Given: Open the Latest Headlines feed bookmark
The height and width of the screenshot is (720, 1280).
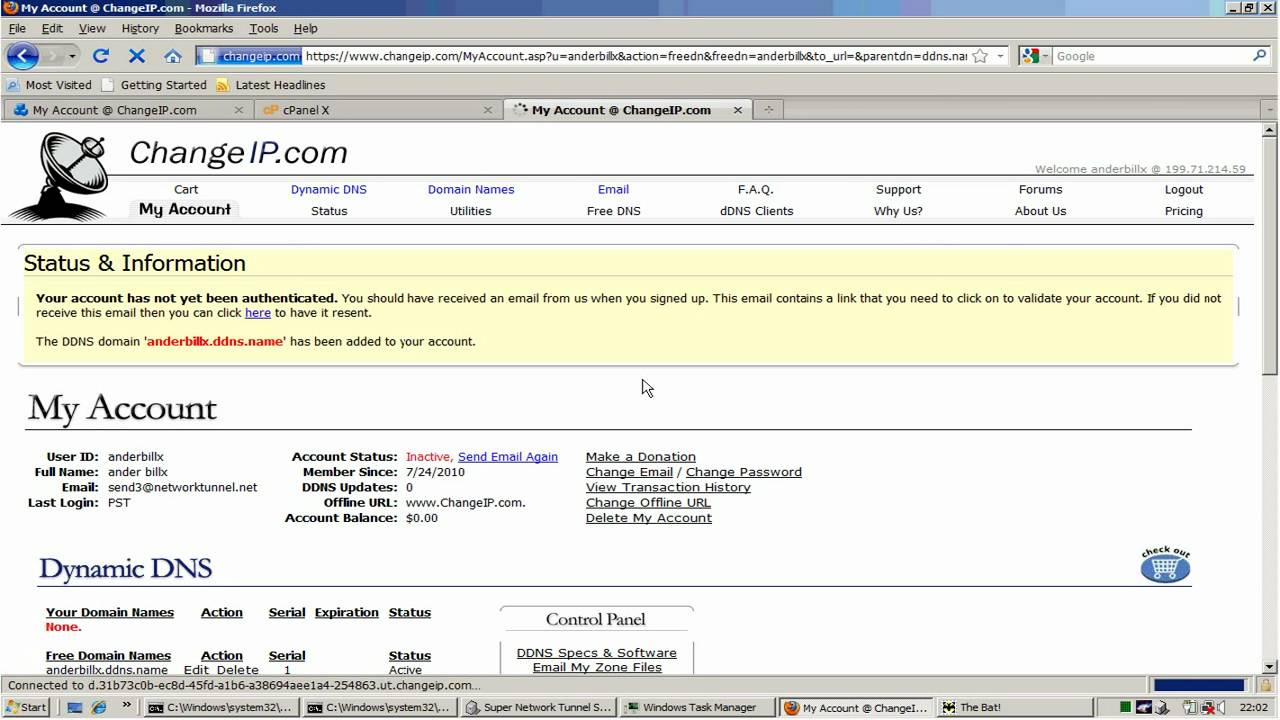Looking at the screenshot, I should (x=270, y=85).
